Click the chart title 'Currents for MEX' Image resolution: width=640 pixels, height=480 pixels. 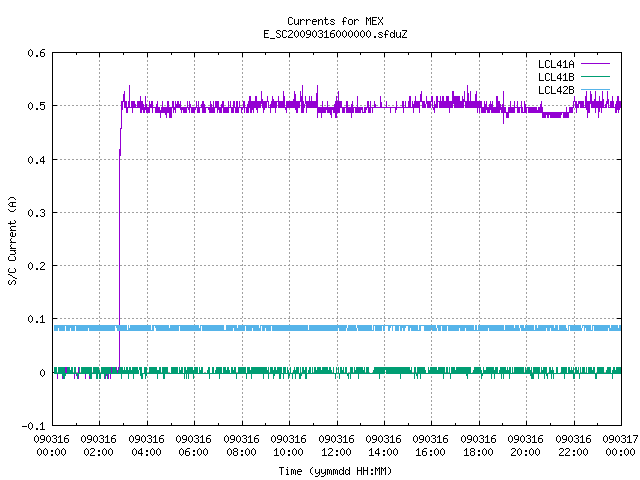click(x=335, y=21)
